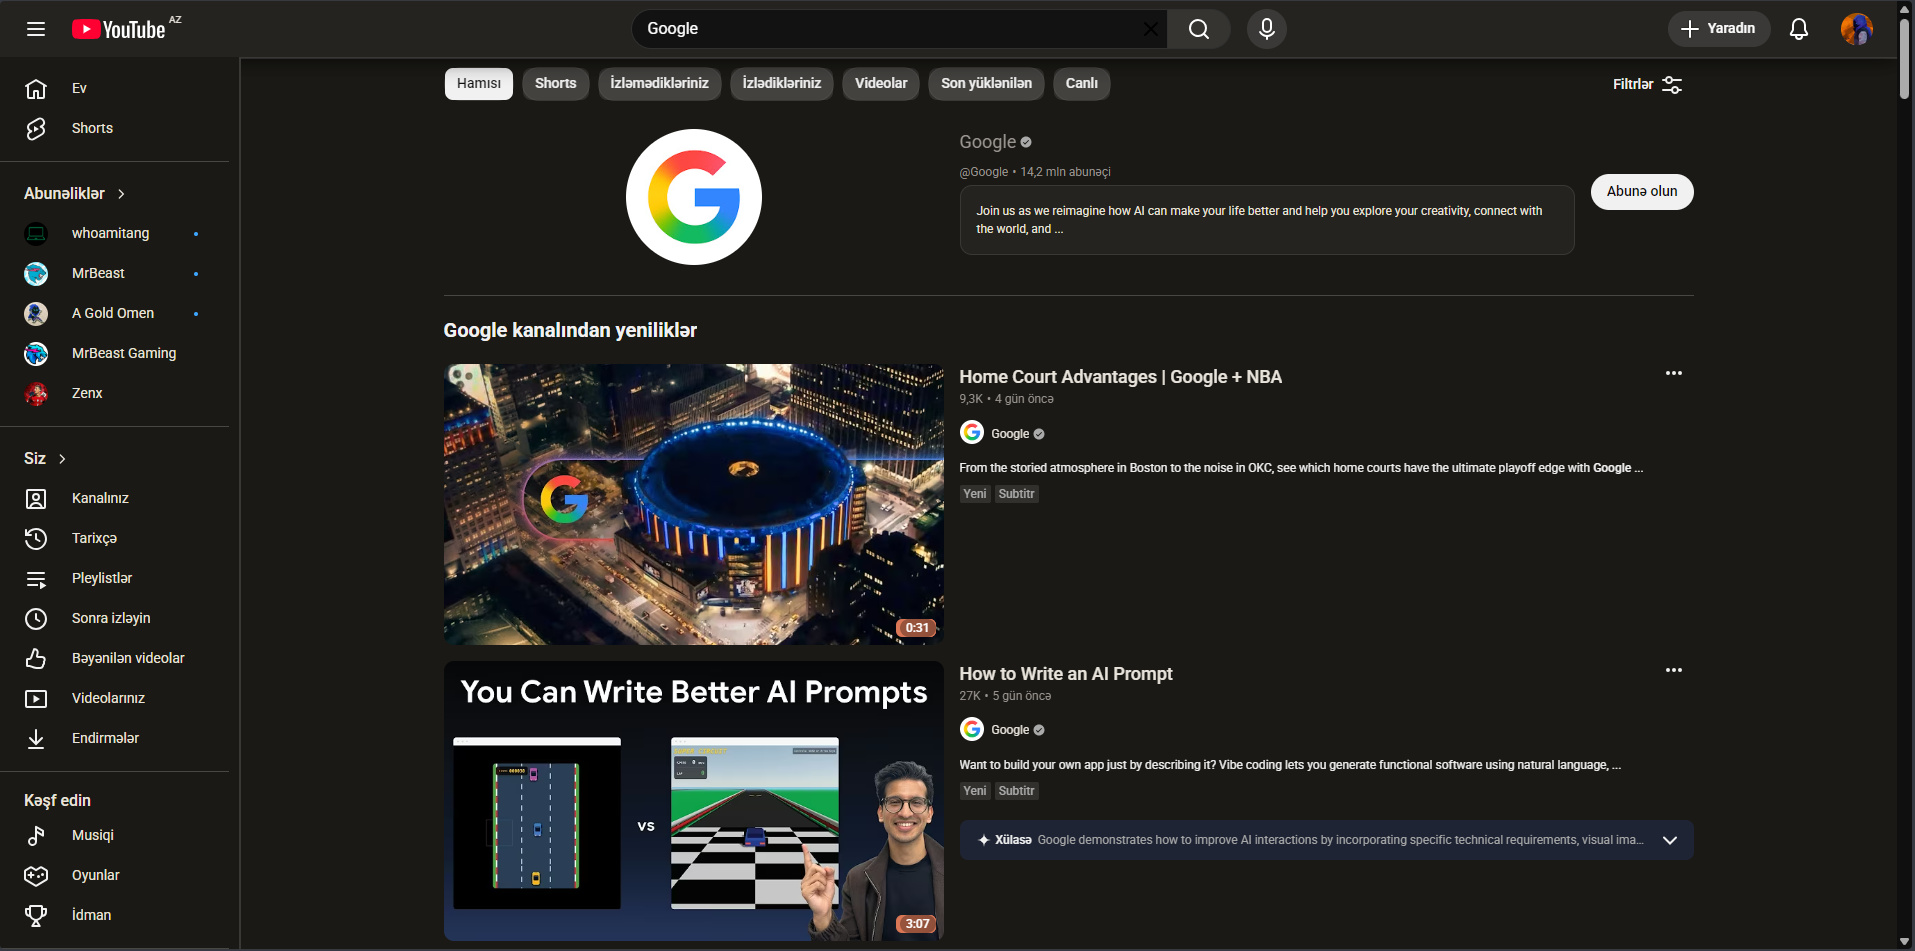Screen dimensions: 1915x951
Task: Select the Shorts filter chip
Action: point(556,84)
